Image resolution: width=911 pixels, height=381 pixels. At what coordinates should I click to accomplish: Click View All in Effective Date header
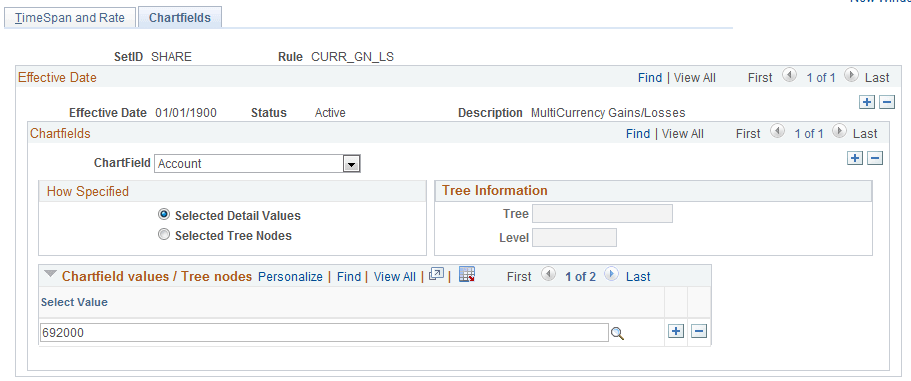694,78
